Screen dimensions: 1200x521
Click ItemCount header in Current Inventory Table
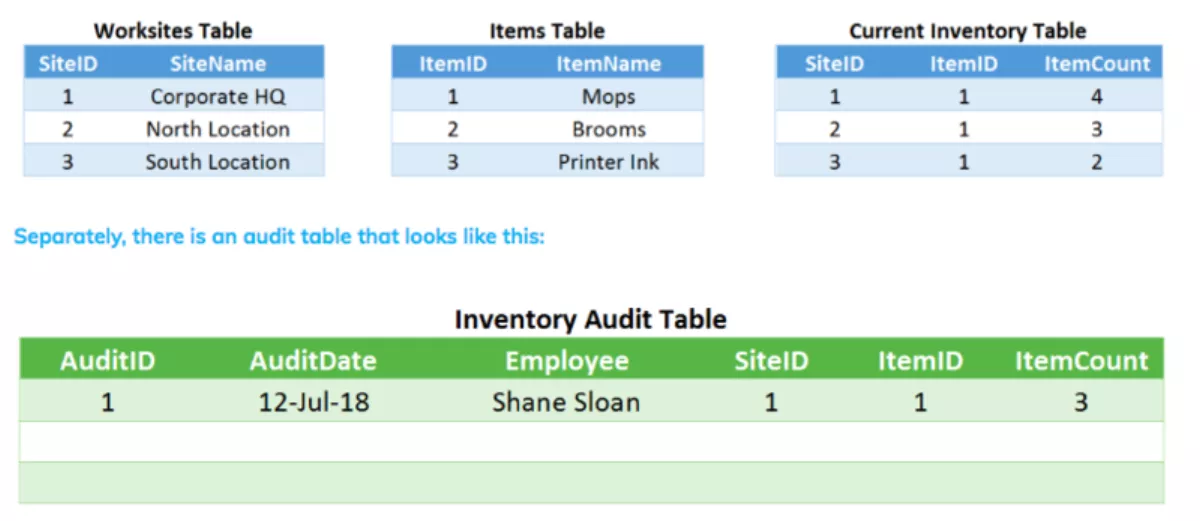[x=1097, y=64]
